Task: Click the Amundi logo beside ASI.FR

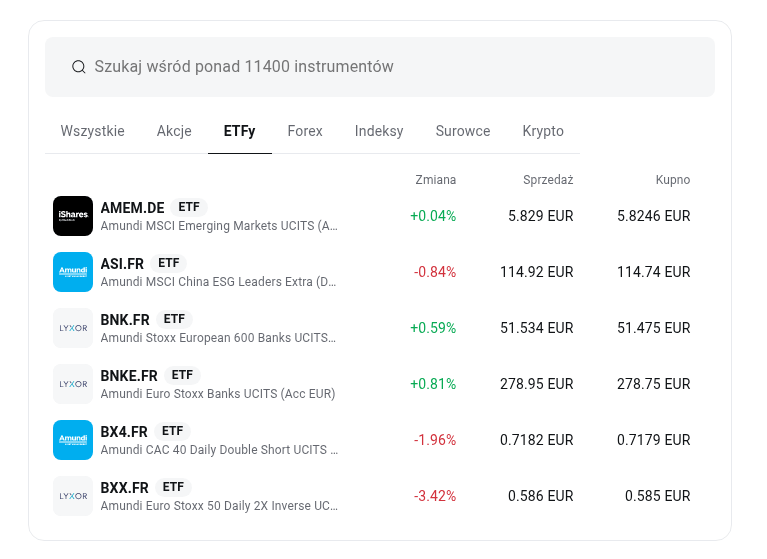Action: (73, 272)
